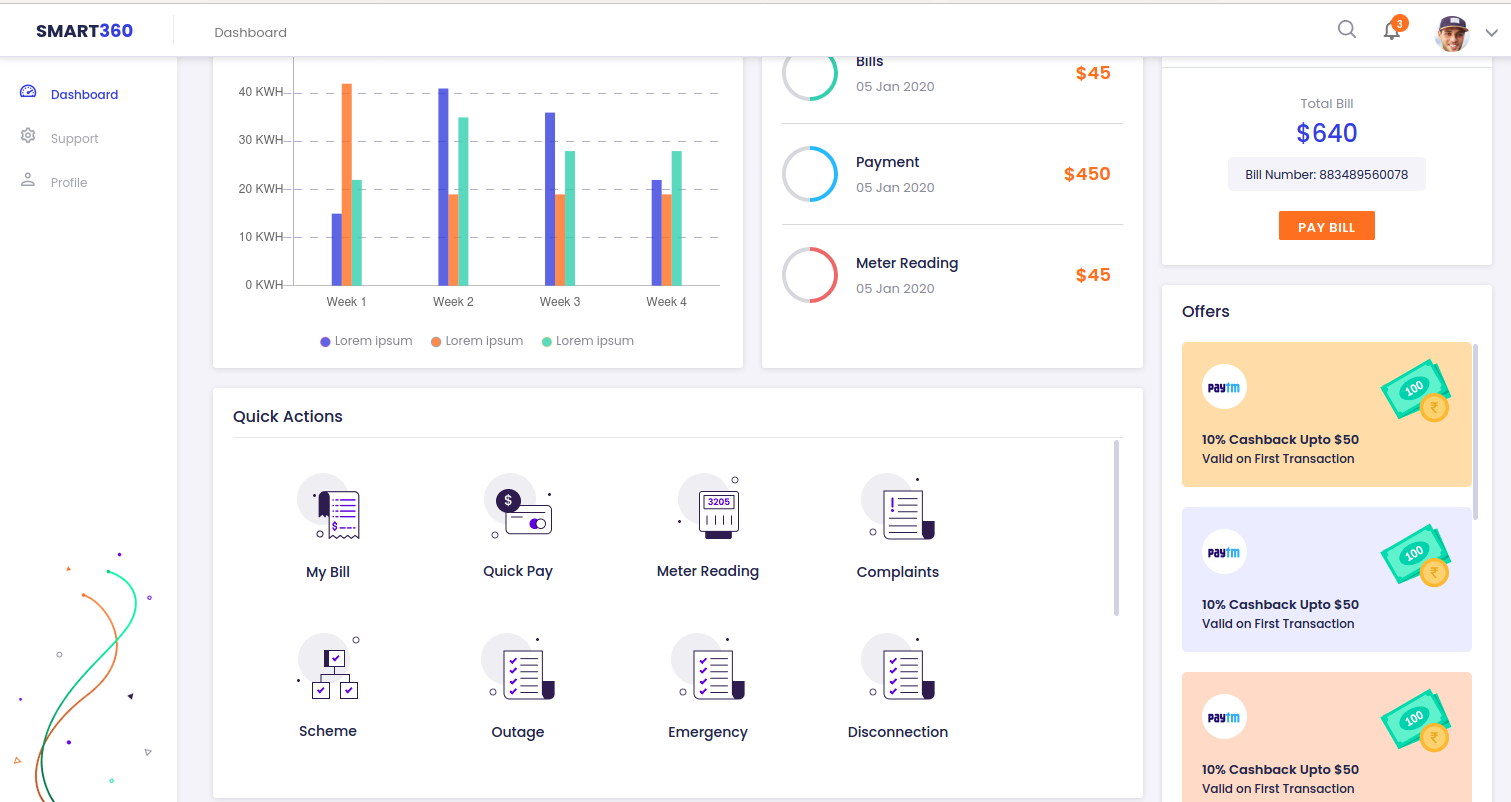Select the Meter Reading red progress ring
Viewport: 1511px width, 802px height.
pos(810,275)
